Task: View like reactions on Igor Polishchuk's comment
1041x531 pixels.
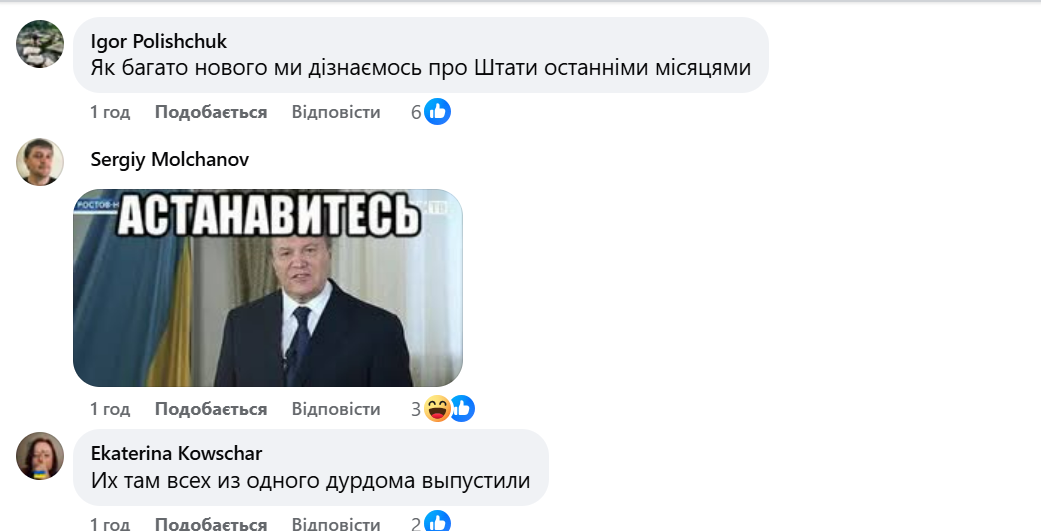Action: [438, 112]
